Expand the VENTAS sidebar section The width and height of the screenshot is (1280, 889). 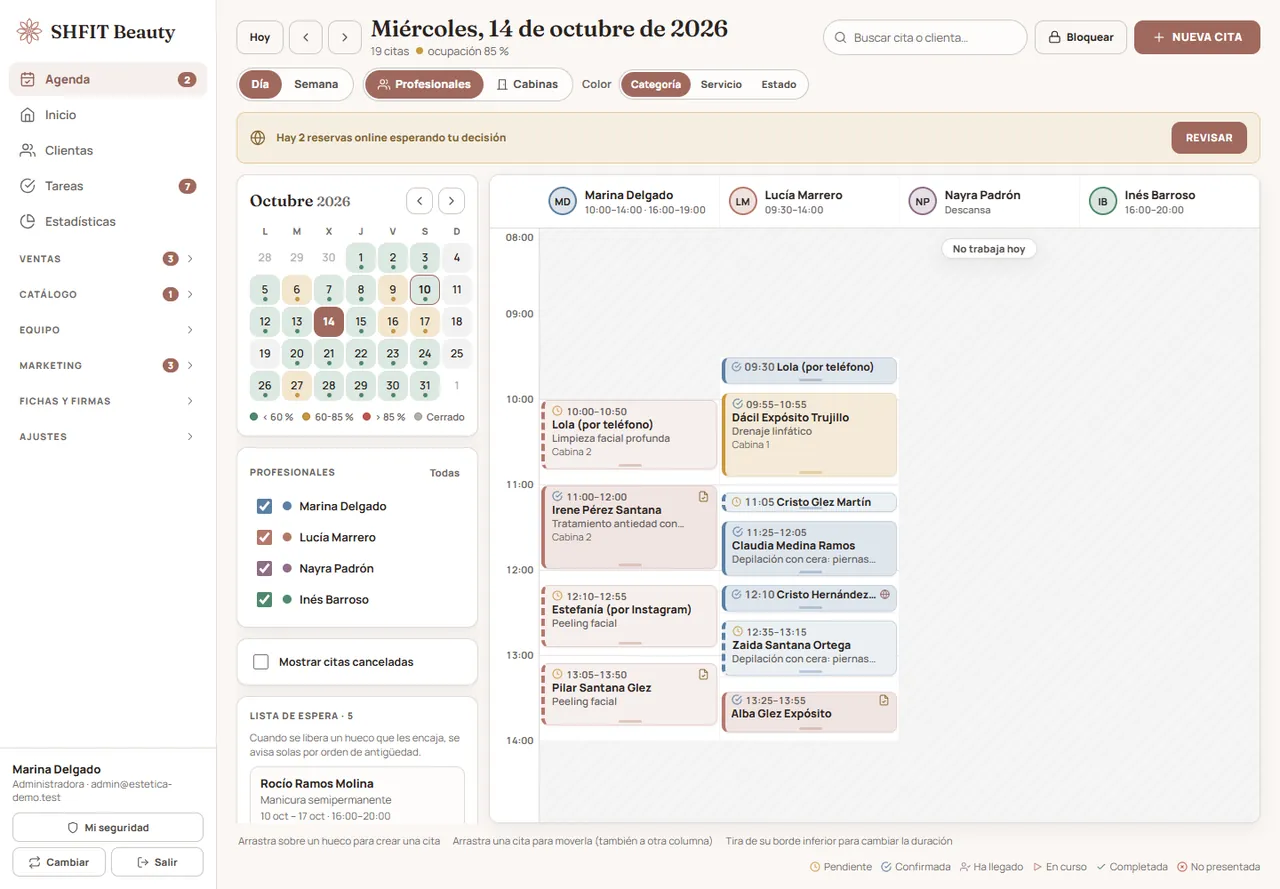click(x=108, y=259)
